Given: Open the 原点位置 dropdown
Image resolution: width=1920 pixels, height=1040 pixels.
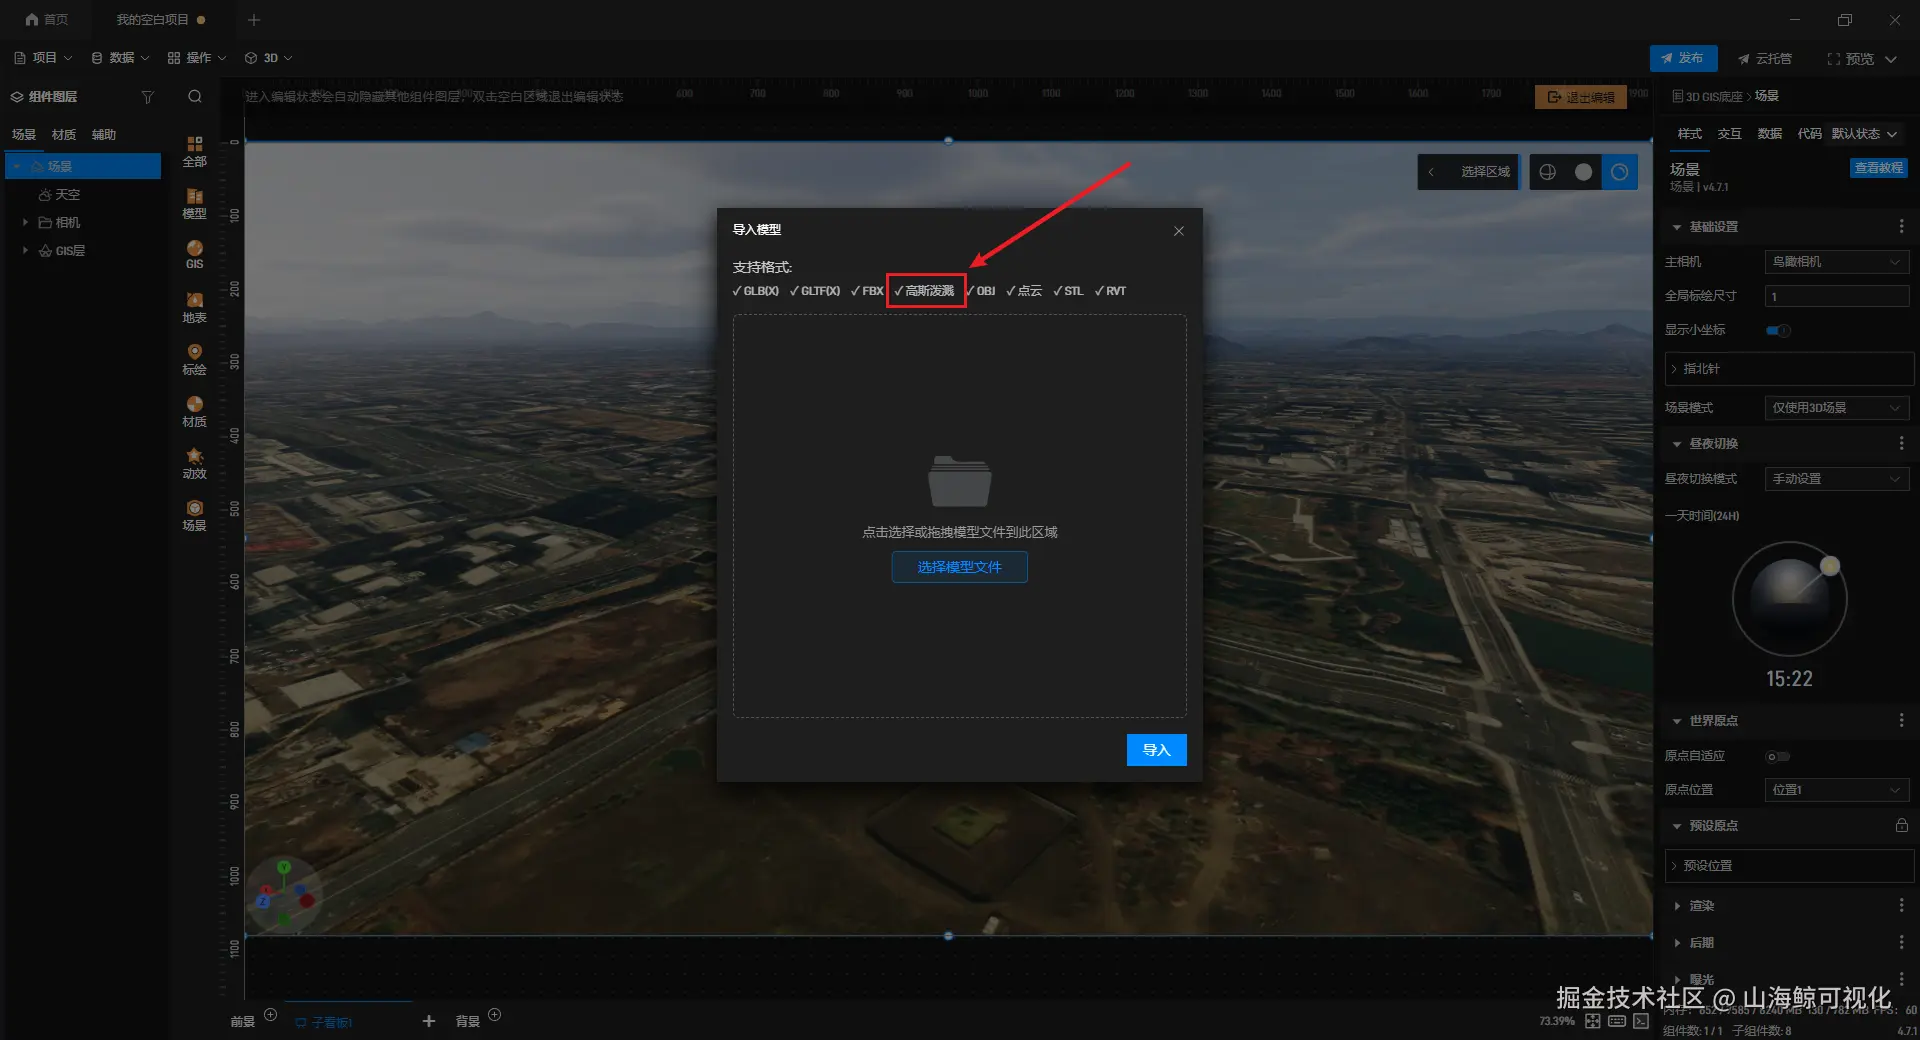Looking at the screenshot, I should [x=1837, y=790].
